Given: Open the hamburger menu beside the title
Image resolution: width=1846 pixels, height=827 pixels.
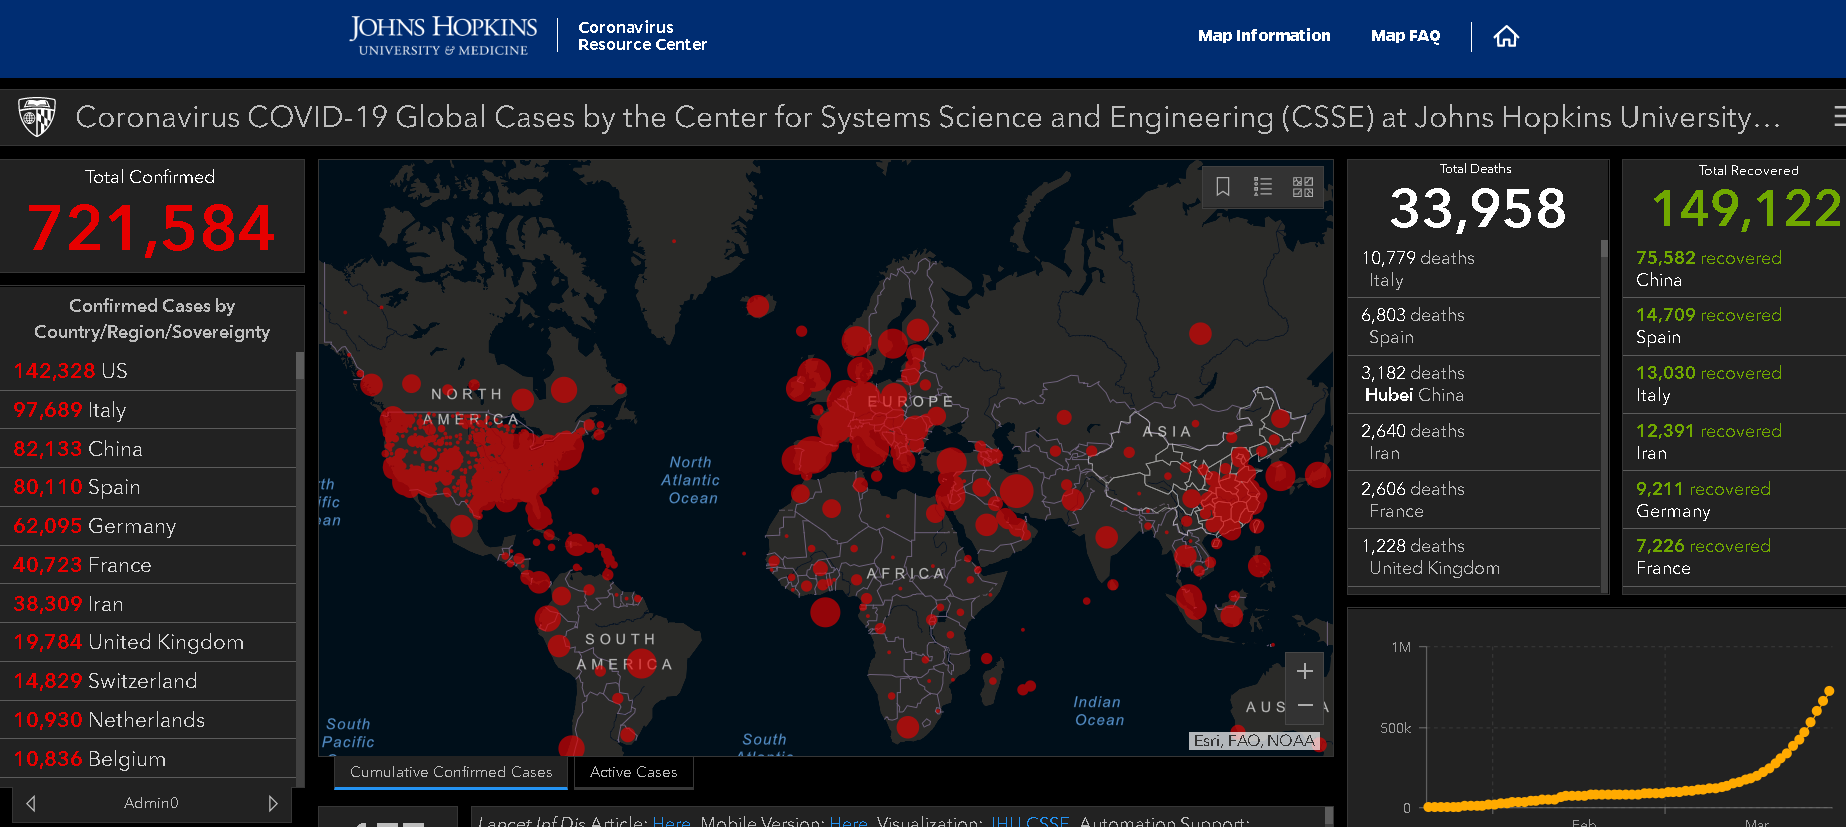Looking at the screenshot, I should click(1839, 116).
